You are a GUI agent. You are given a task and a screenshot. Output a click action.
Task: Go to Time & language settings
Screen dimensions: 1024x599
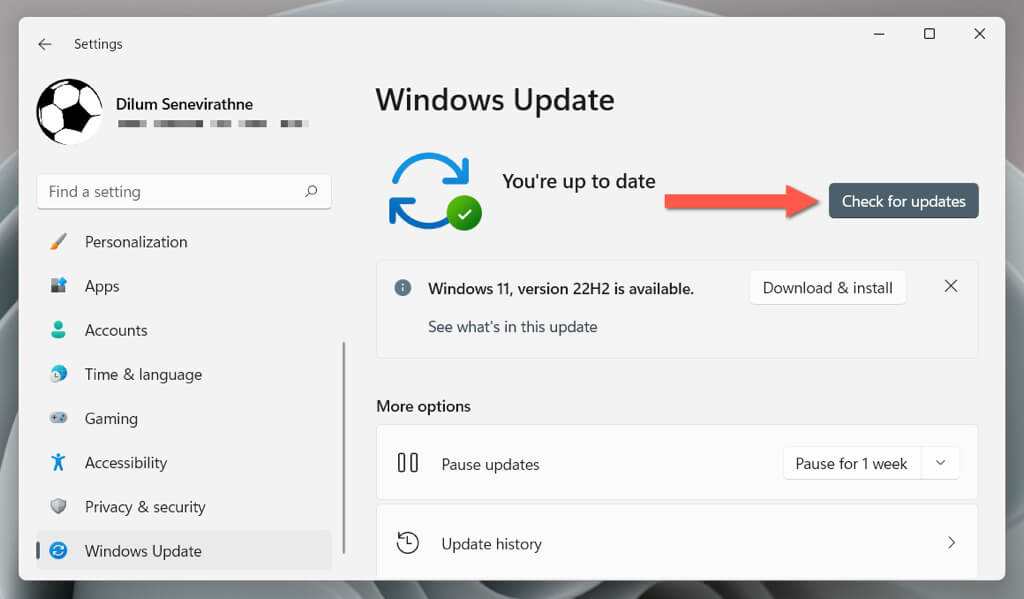click(184, 374)
